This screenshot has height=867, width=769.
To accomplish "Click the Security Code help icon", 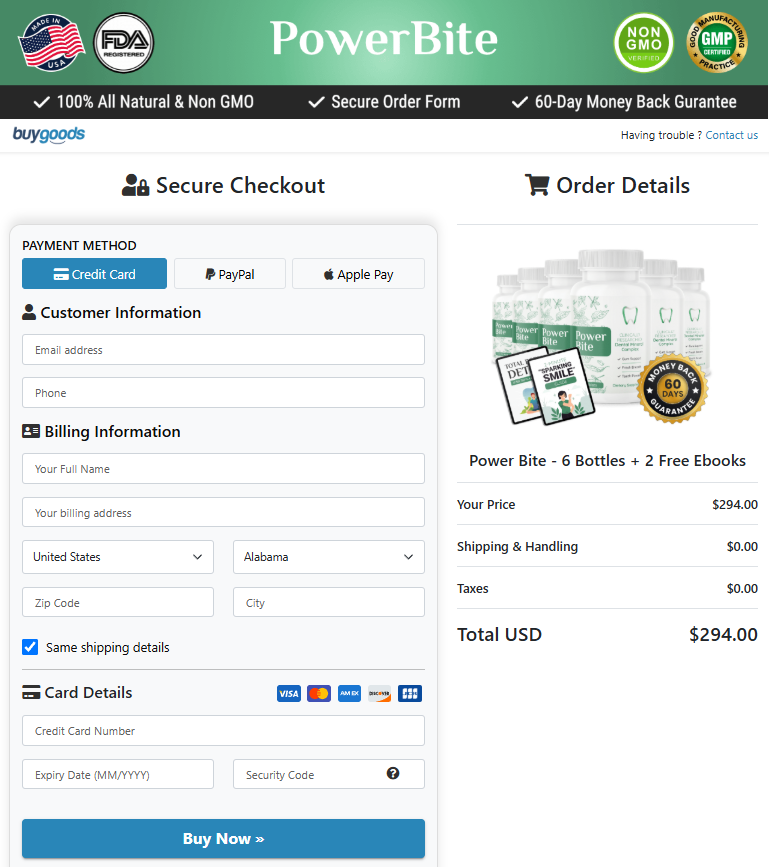I will (x=393, y=773).
